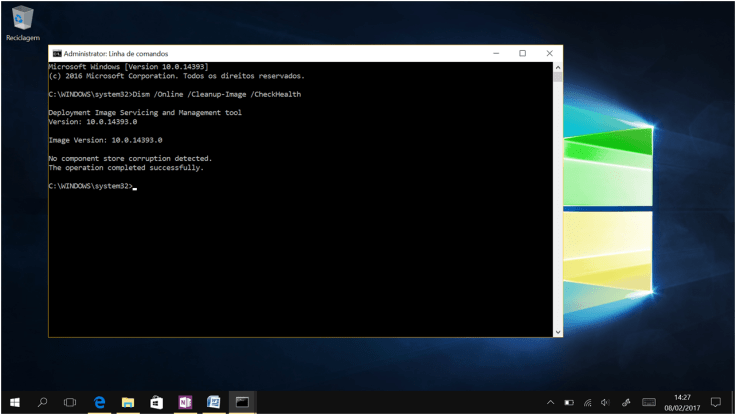The image size is (736, 415).
Task: Launch OneNote from the taskbar
Action: [185, 402]
